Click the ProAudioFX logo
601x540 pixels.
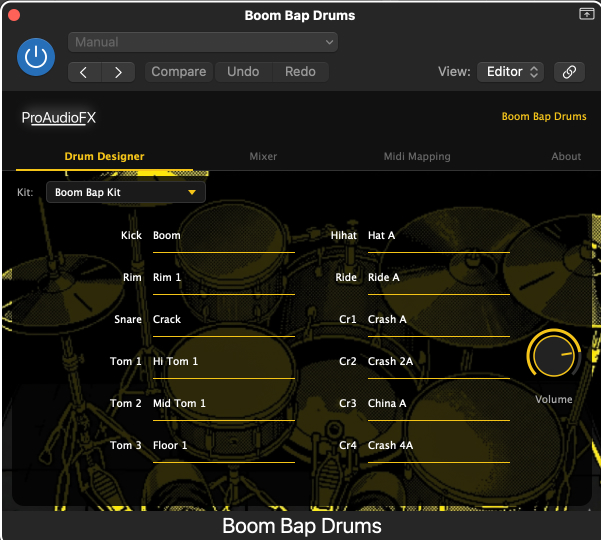coord(59,118)
